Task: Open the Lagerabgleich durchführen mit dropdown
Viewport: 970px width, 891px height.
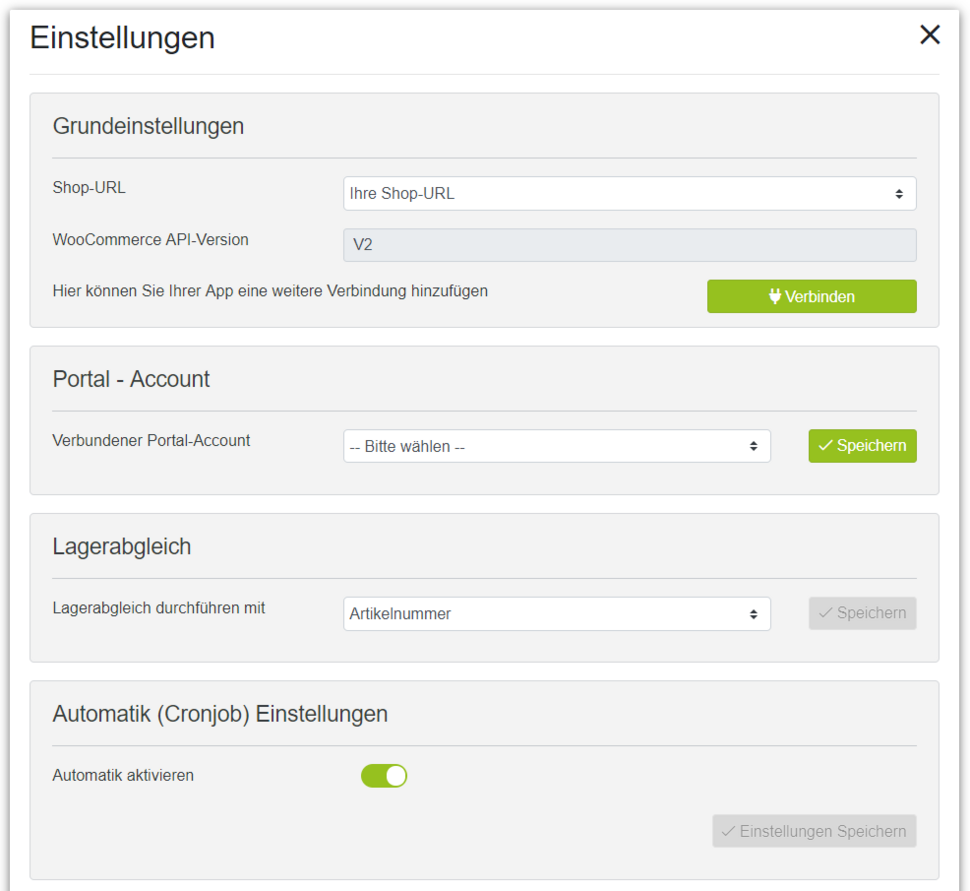Action: [x=557, y=614]
